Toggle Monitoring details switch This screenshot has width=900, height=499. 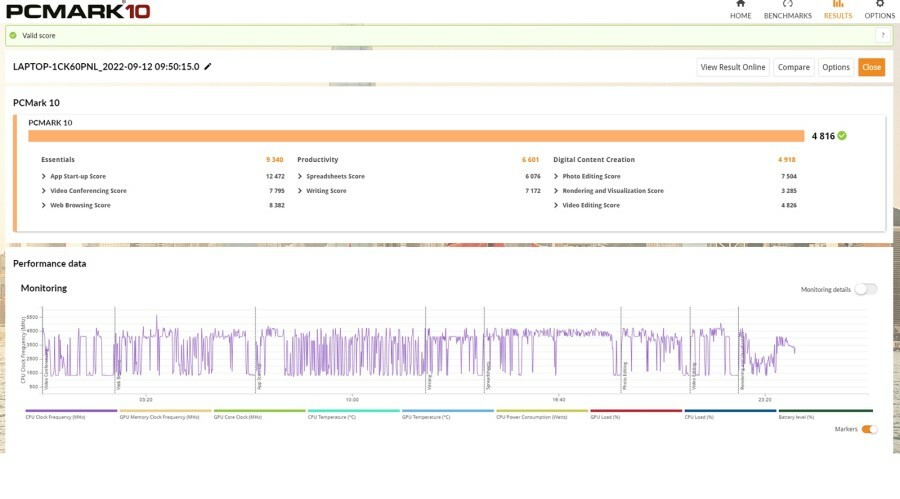[x=866, y=289]
